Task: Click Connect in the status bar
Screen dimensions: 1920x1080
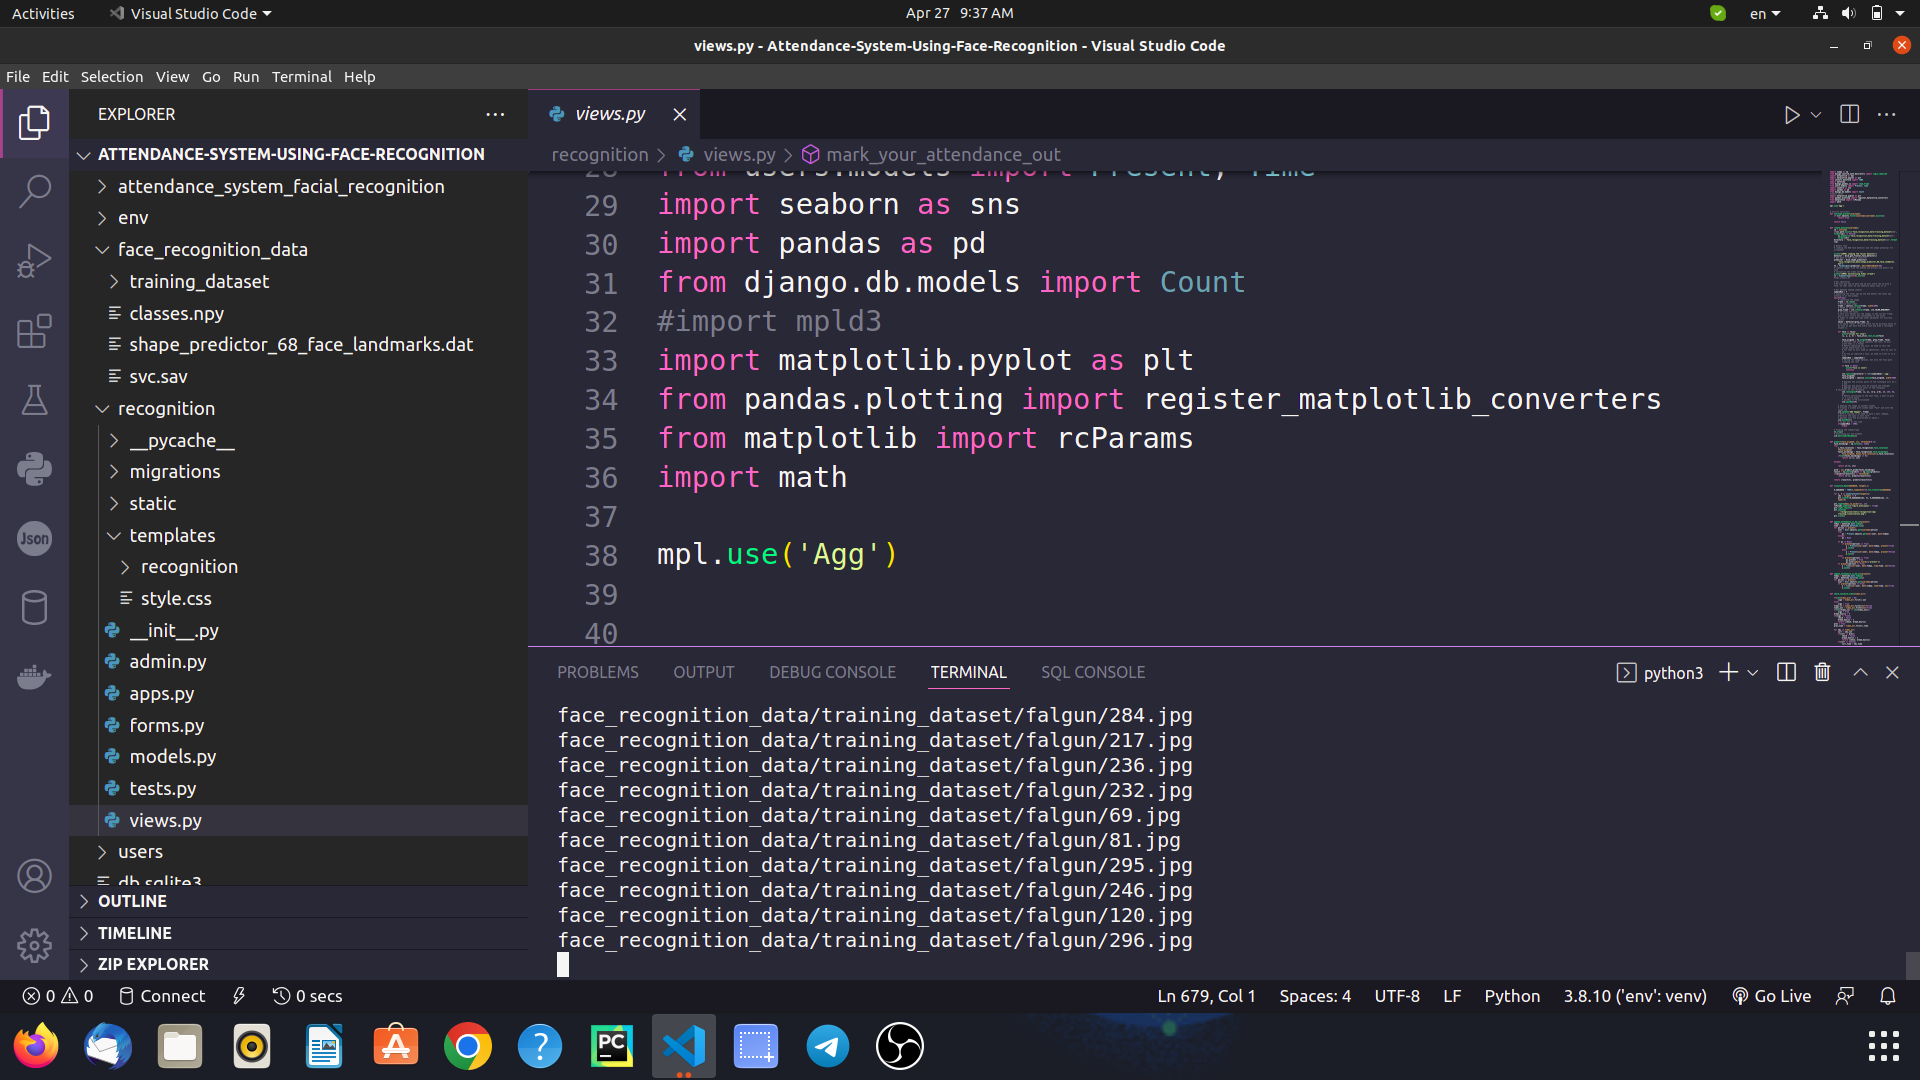Action: 162,996
